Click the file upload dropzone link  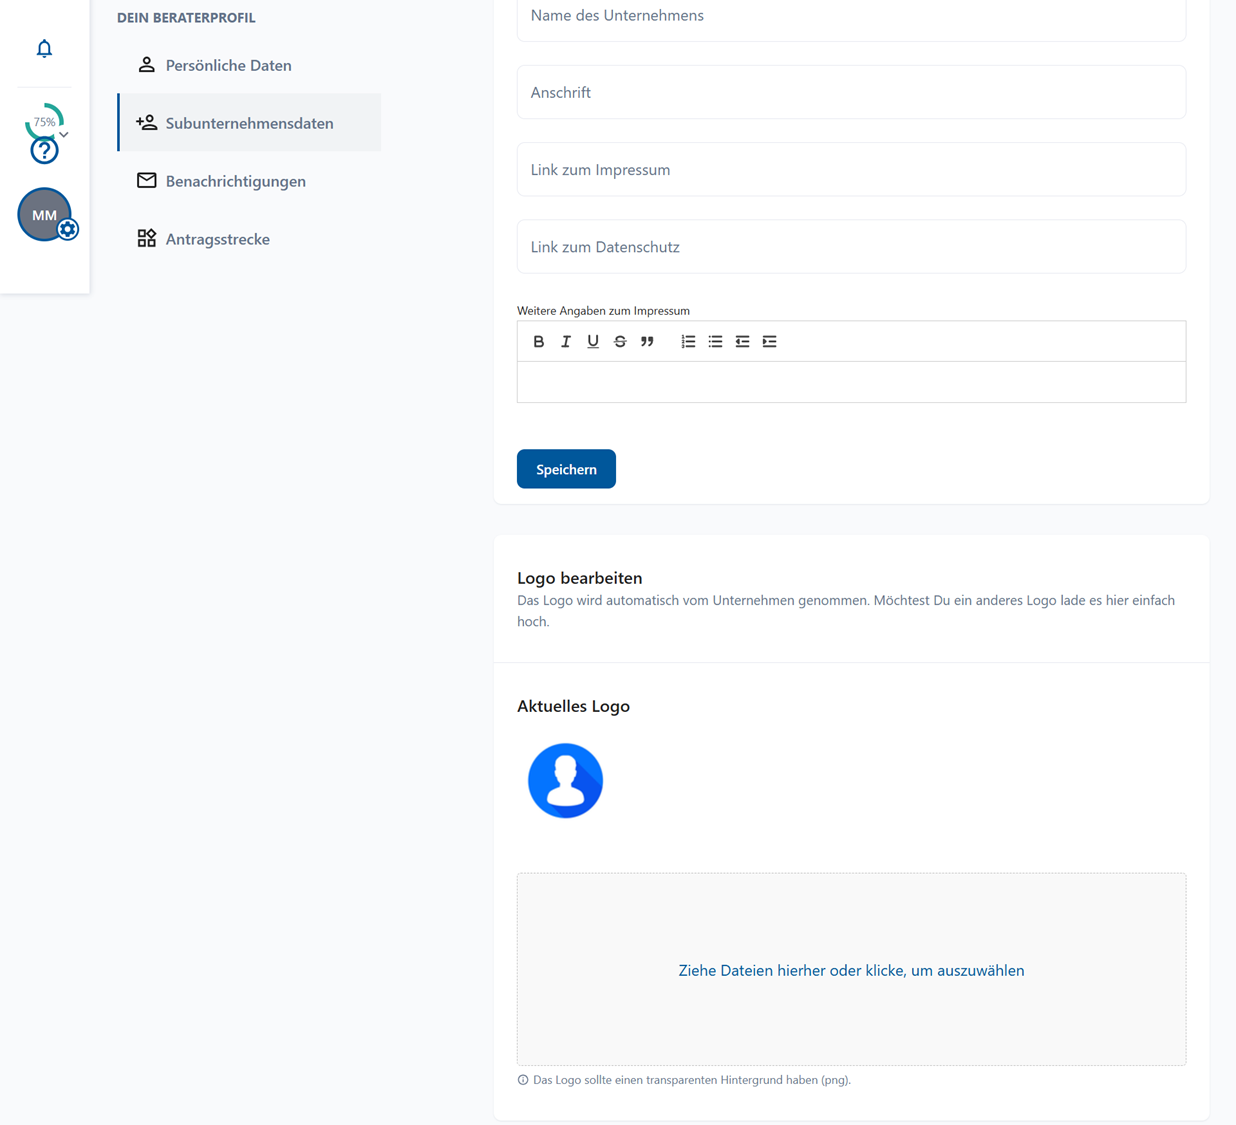pyautogui.click(x=851, y=970)
